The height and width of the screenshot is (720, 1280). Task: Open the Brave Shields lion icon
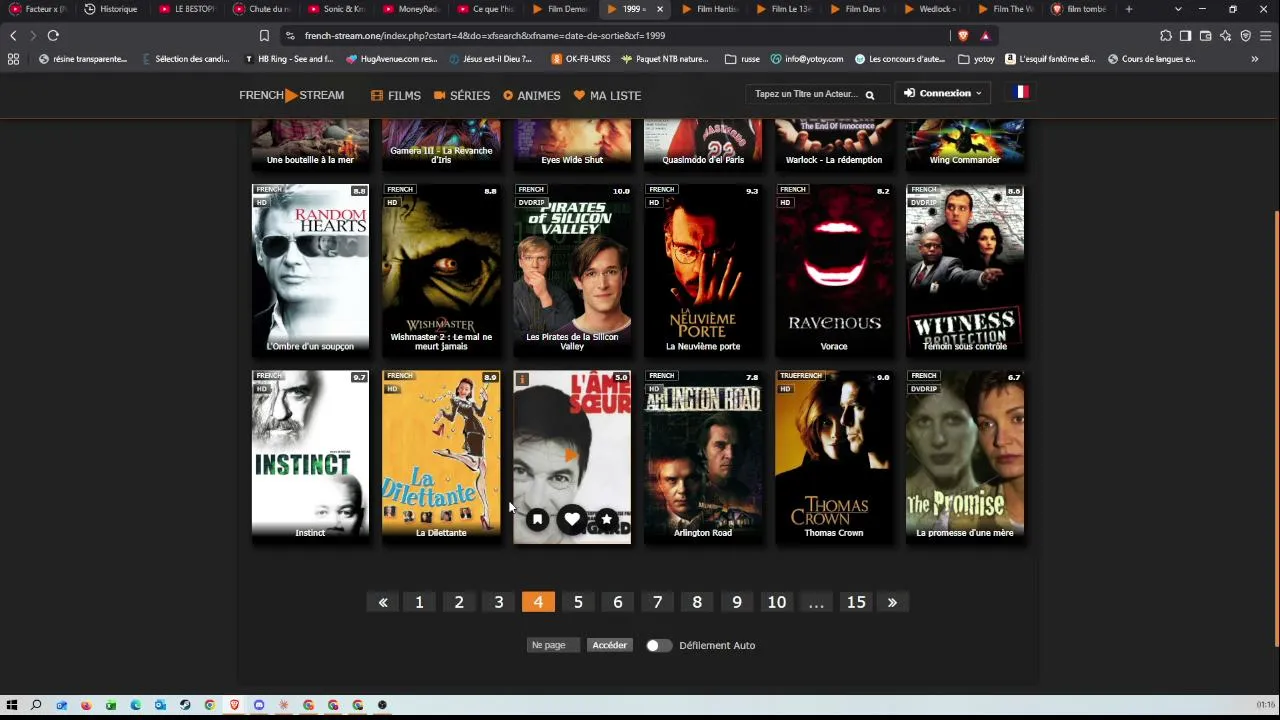(x=963, y=35)
